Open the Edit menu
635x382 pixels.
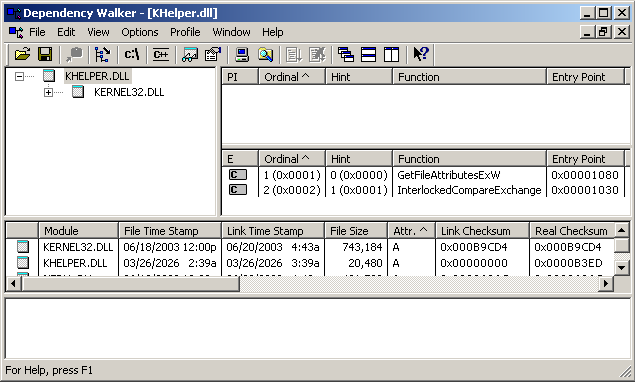(x=66, y=32)
